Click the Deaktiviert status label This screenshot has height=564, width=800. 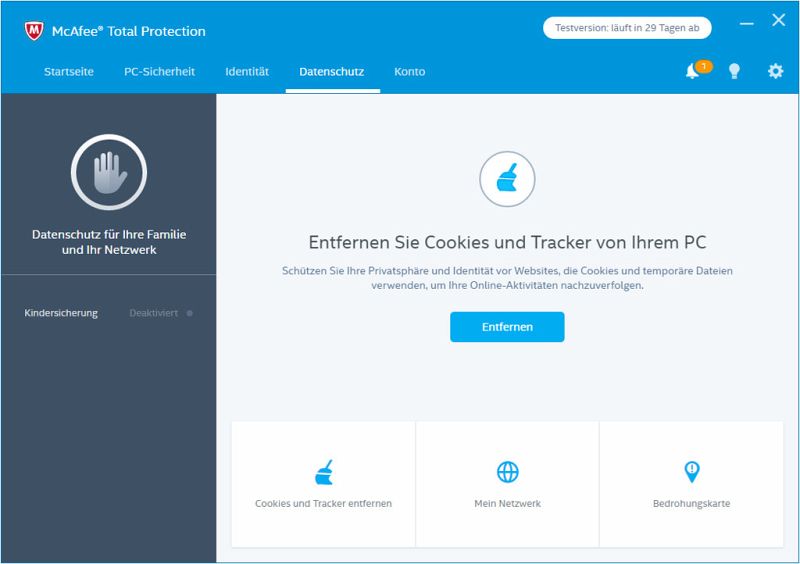[x=154, y=313]
